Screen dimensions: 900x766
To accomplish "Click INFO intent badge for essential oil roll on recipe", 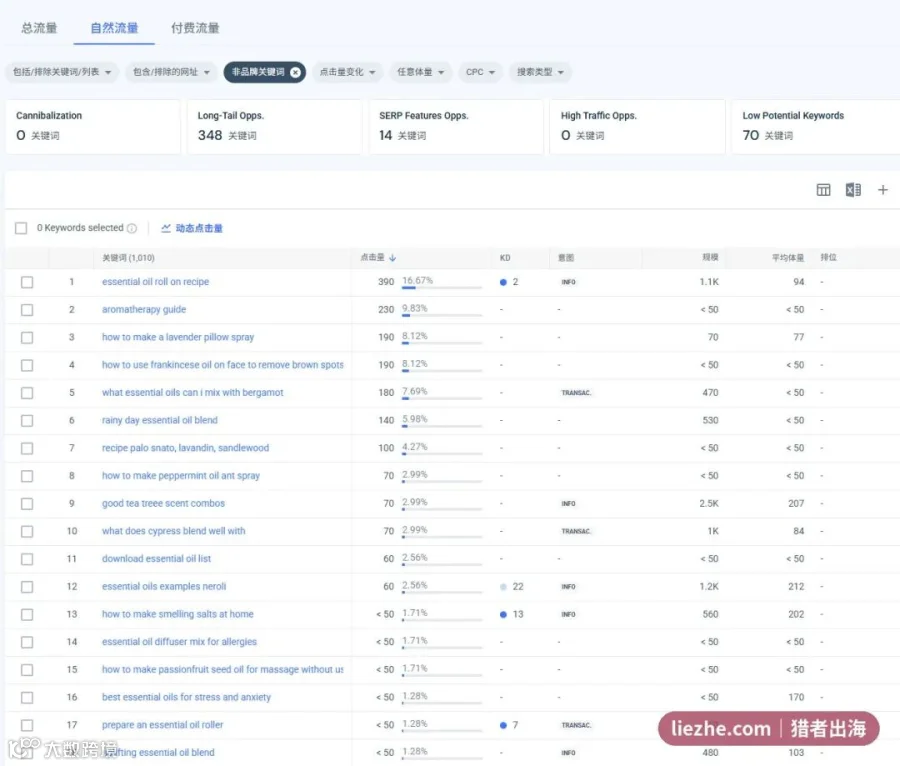I will 568,282.
